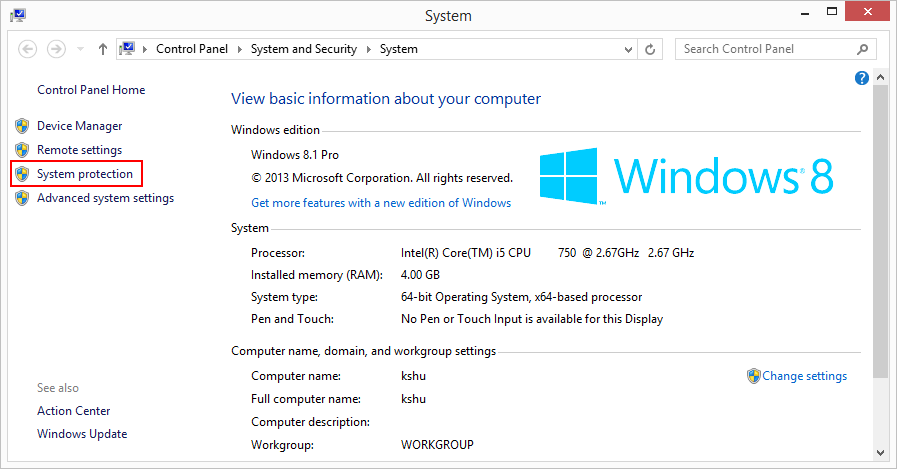Screen dimensions: 897x469
Task: Select System and Security breadcrumb
Action: click(304, 49)
